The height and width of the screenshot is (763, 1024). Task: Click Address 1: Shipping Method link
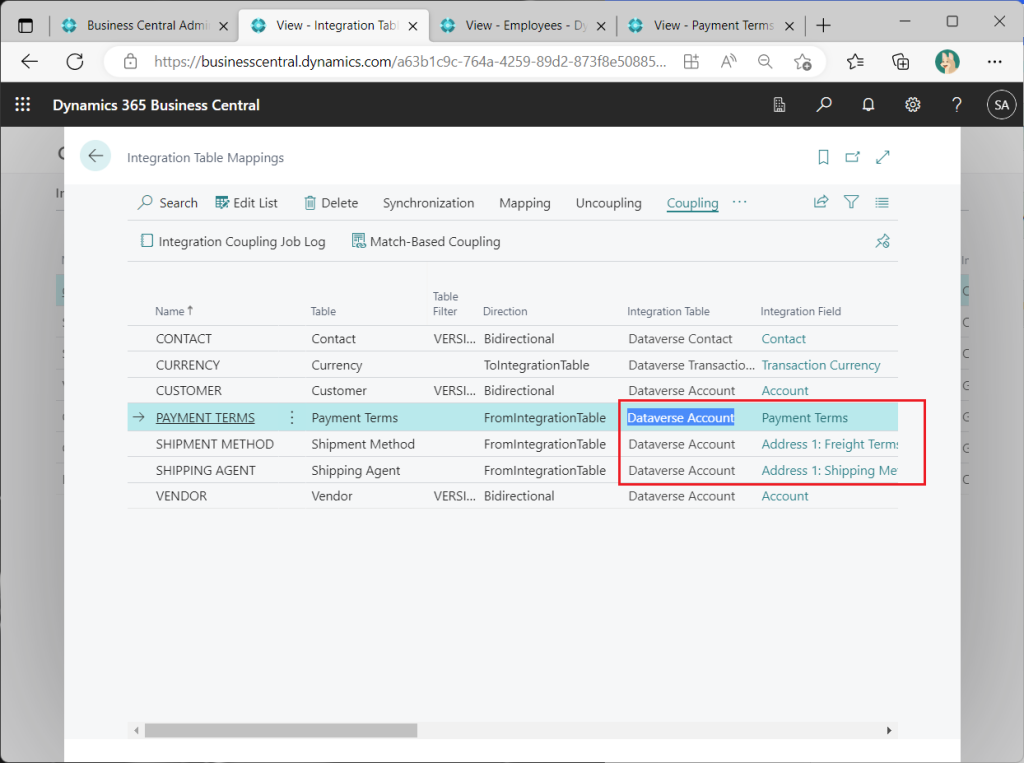829,470
